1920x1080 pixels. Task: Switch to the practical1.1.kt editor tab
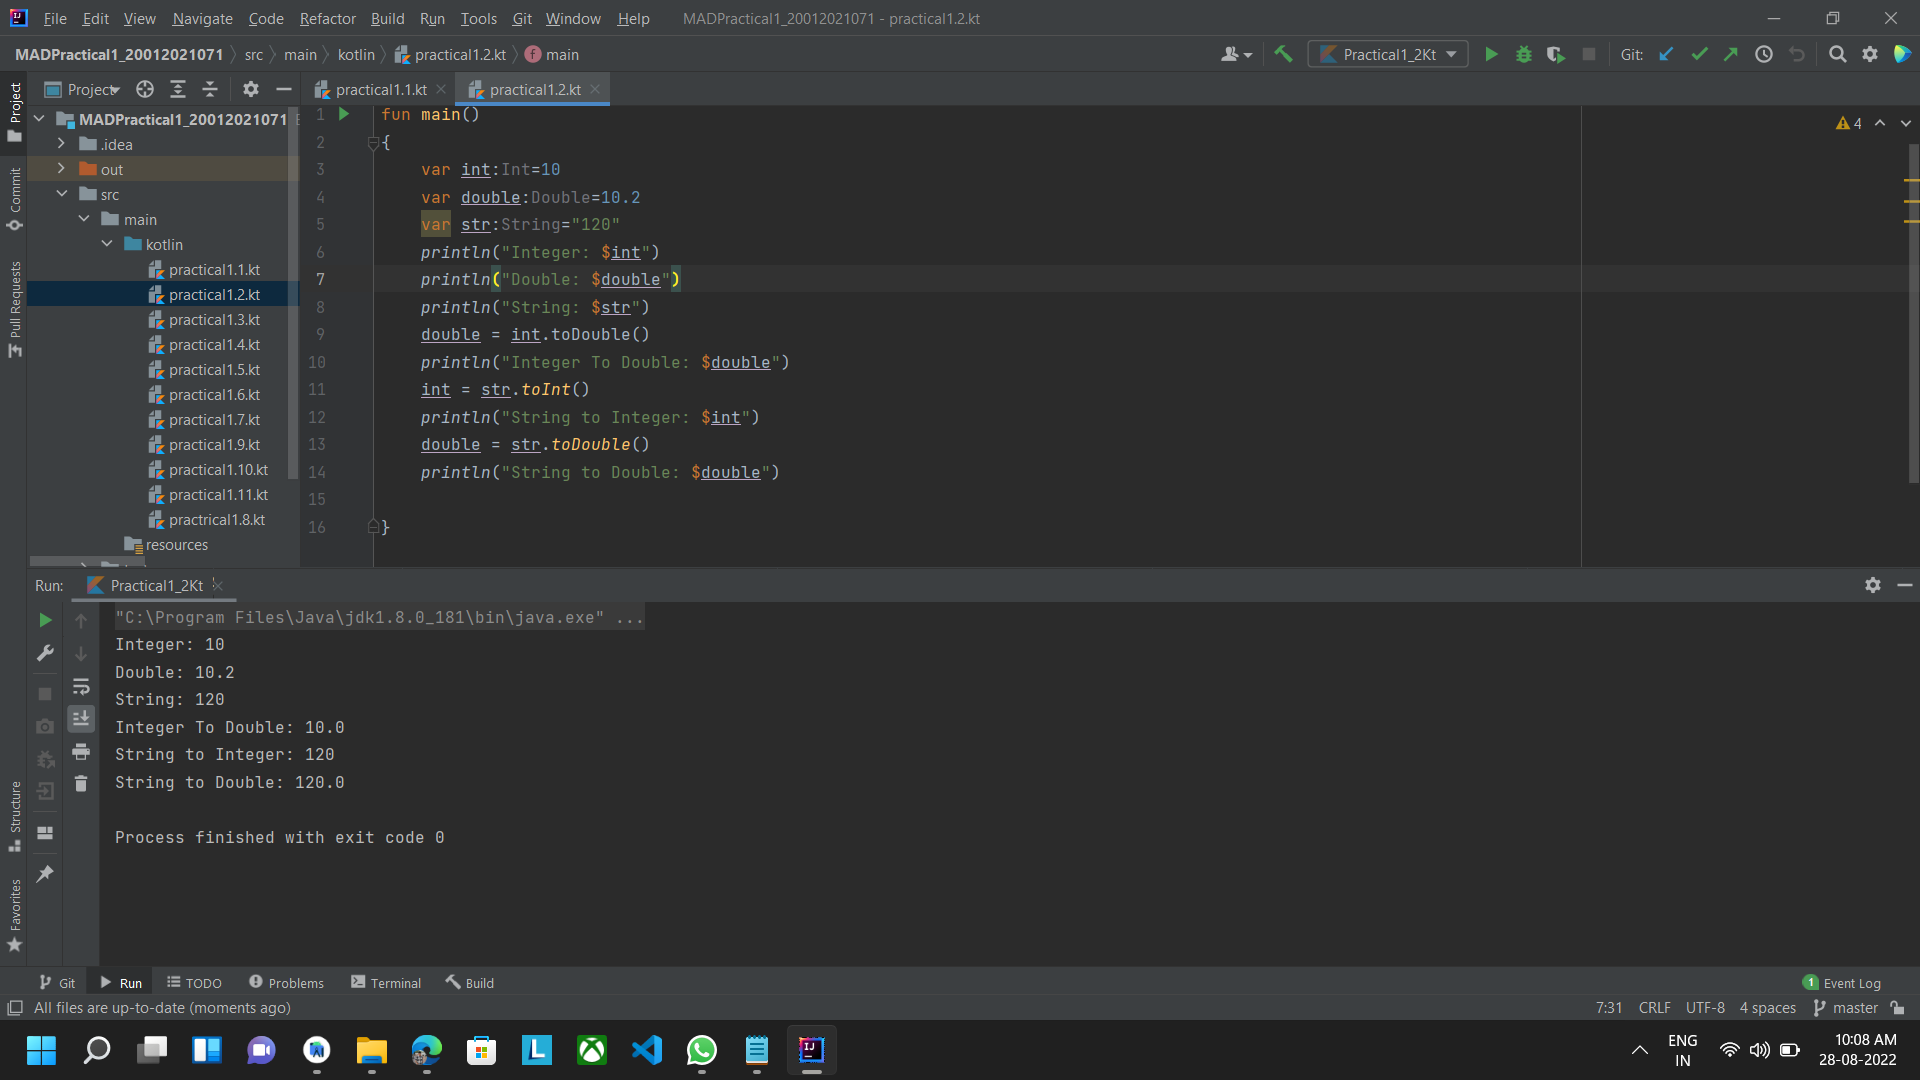tap(378, 89)
